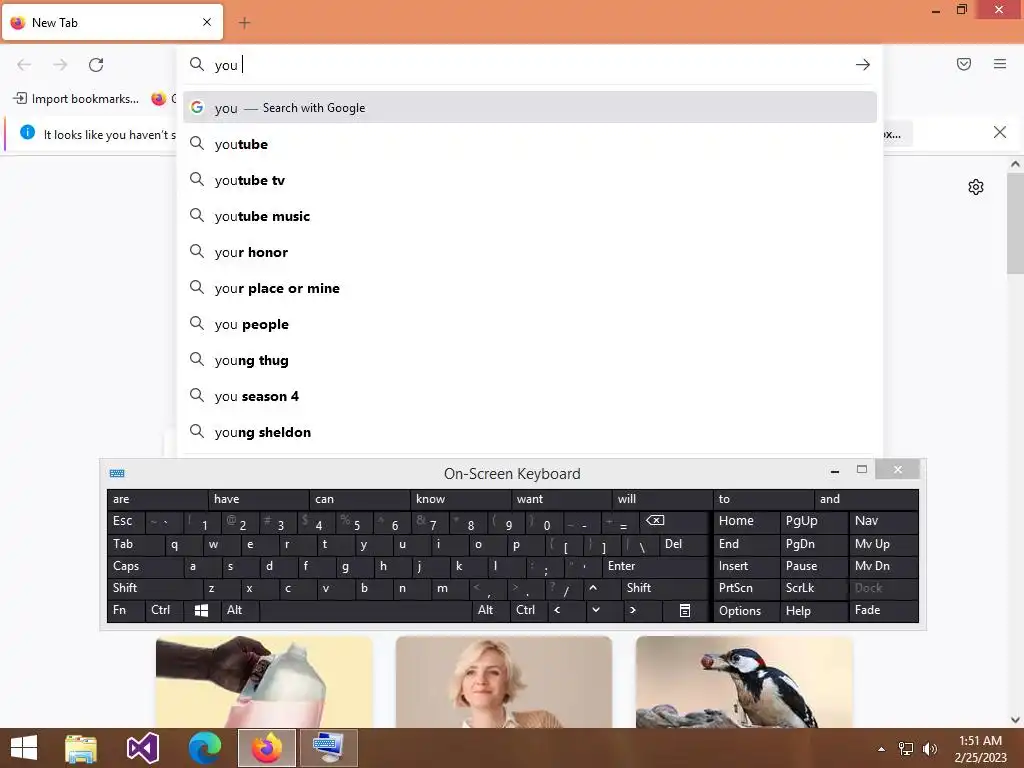
Task: Select the New Tab tab
Action: pyautogui.click(x=112, y=23)
